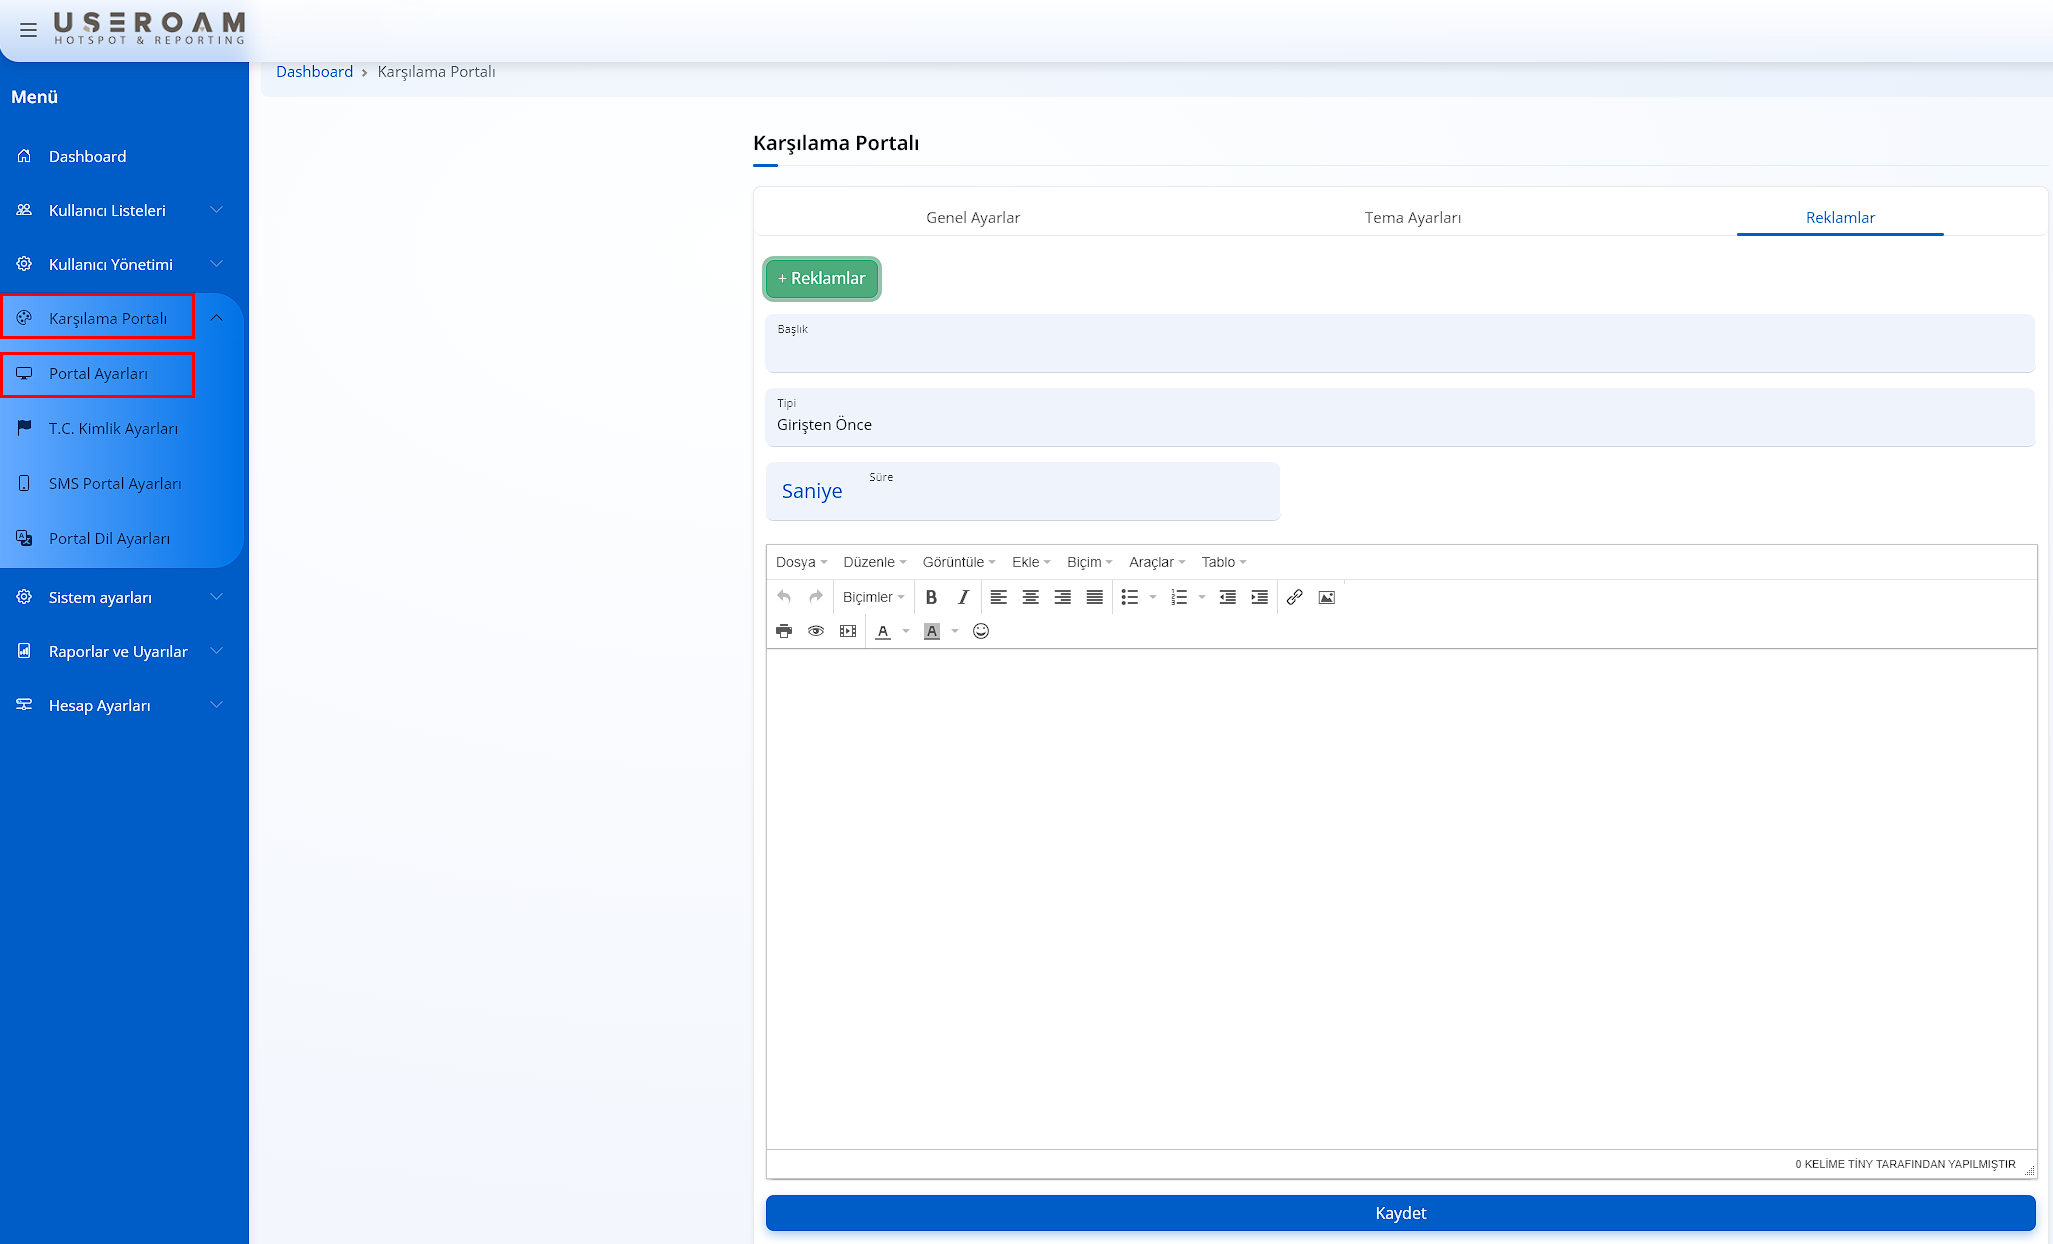Toggle italic text formatting
This screenshot has width=2053, height=1244.
963,597
